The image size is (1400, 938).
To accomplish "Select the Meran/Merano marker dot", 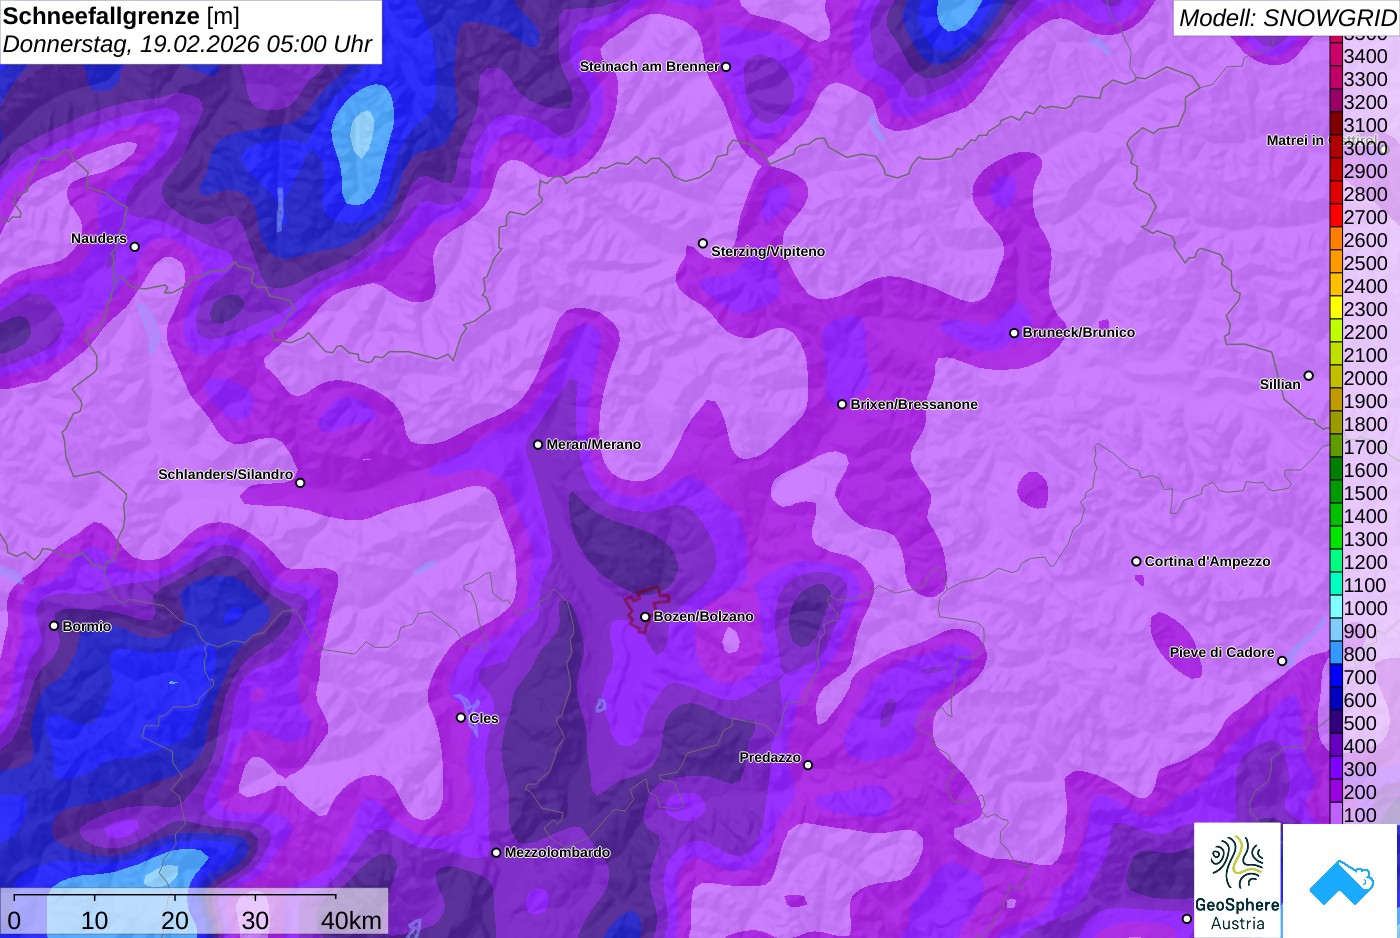I will [538, 445].
